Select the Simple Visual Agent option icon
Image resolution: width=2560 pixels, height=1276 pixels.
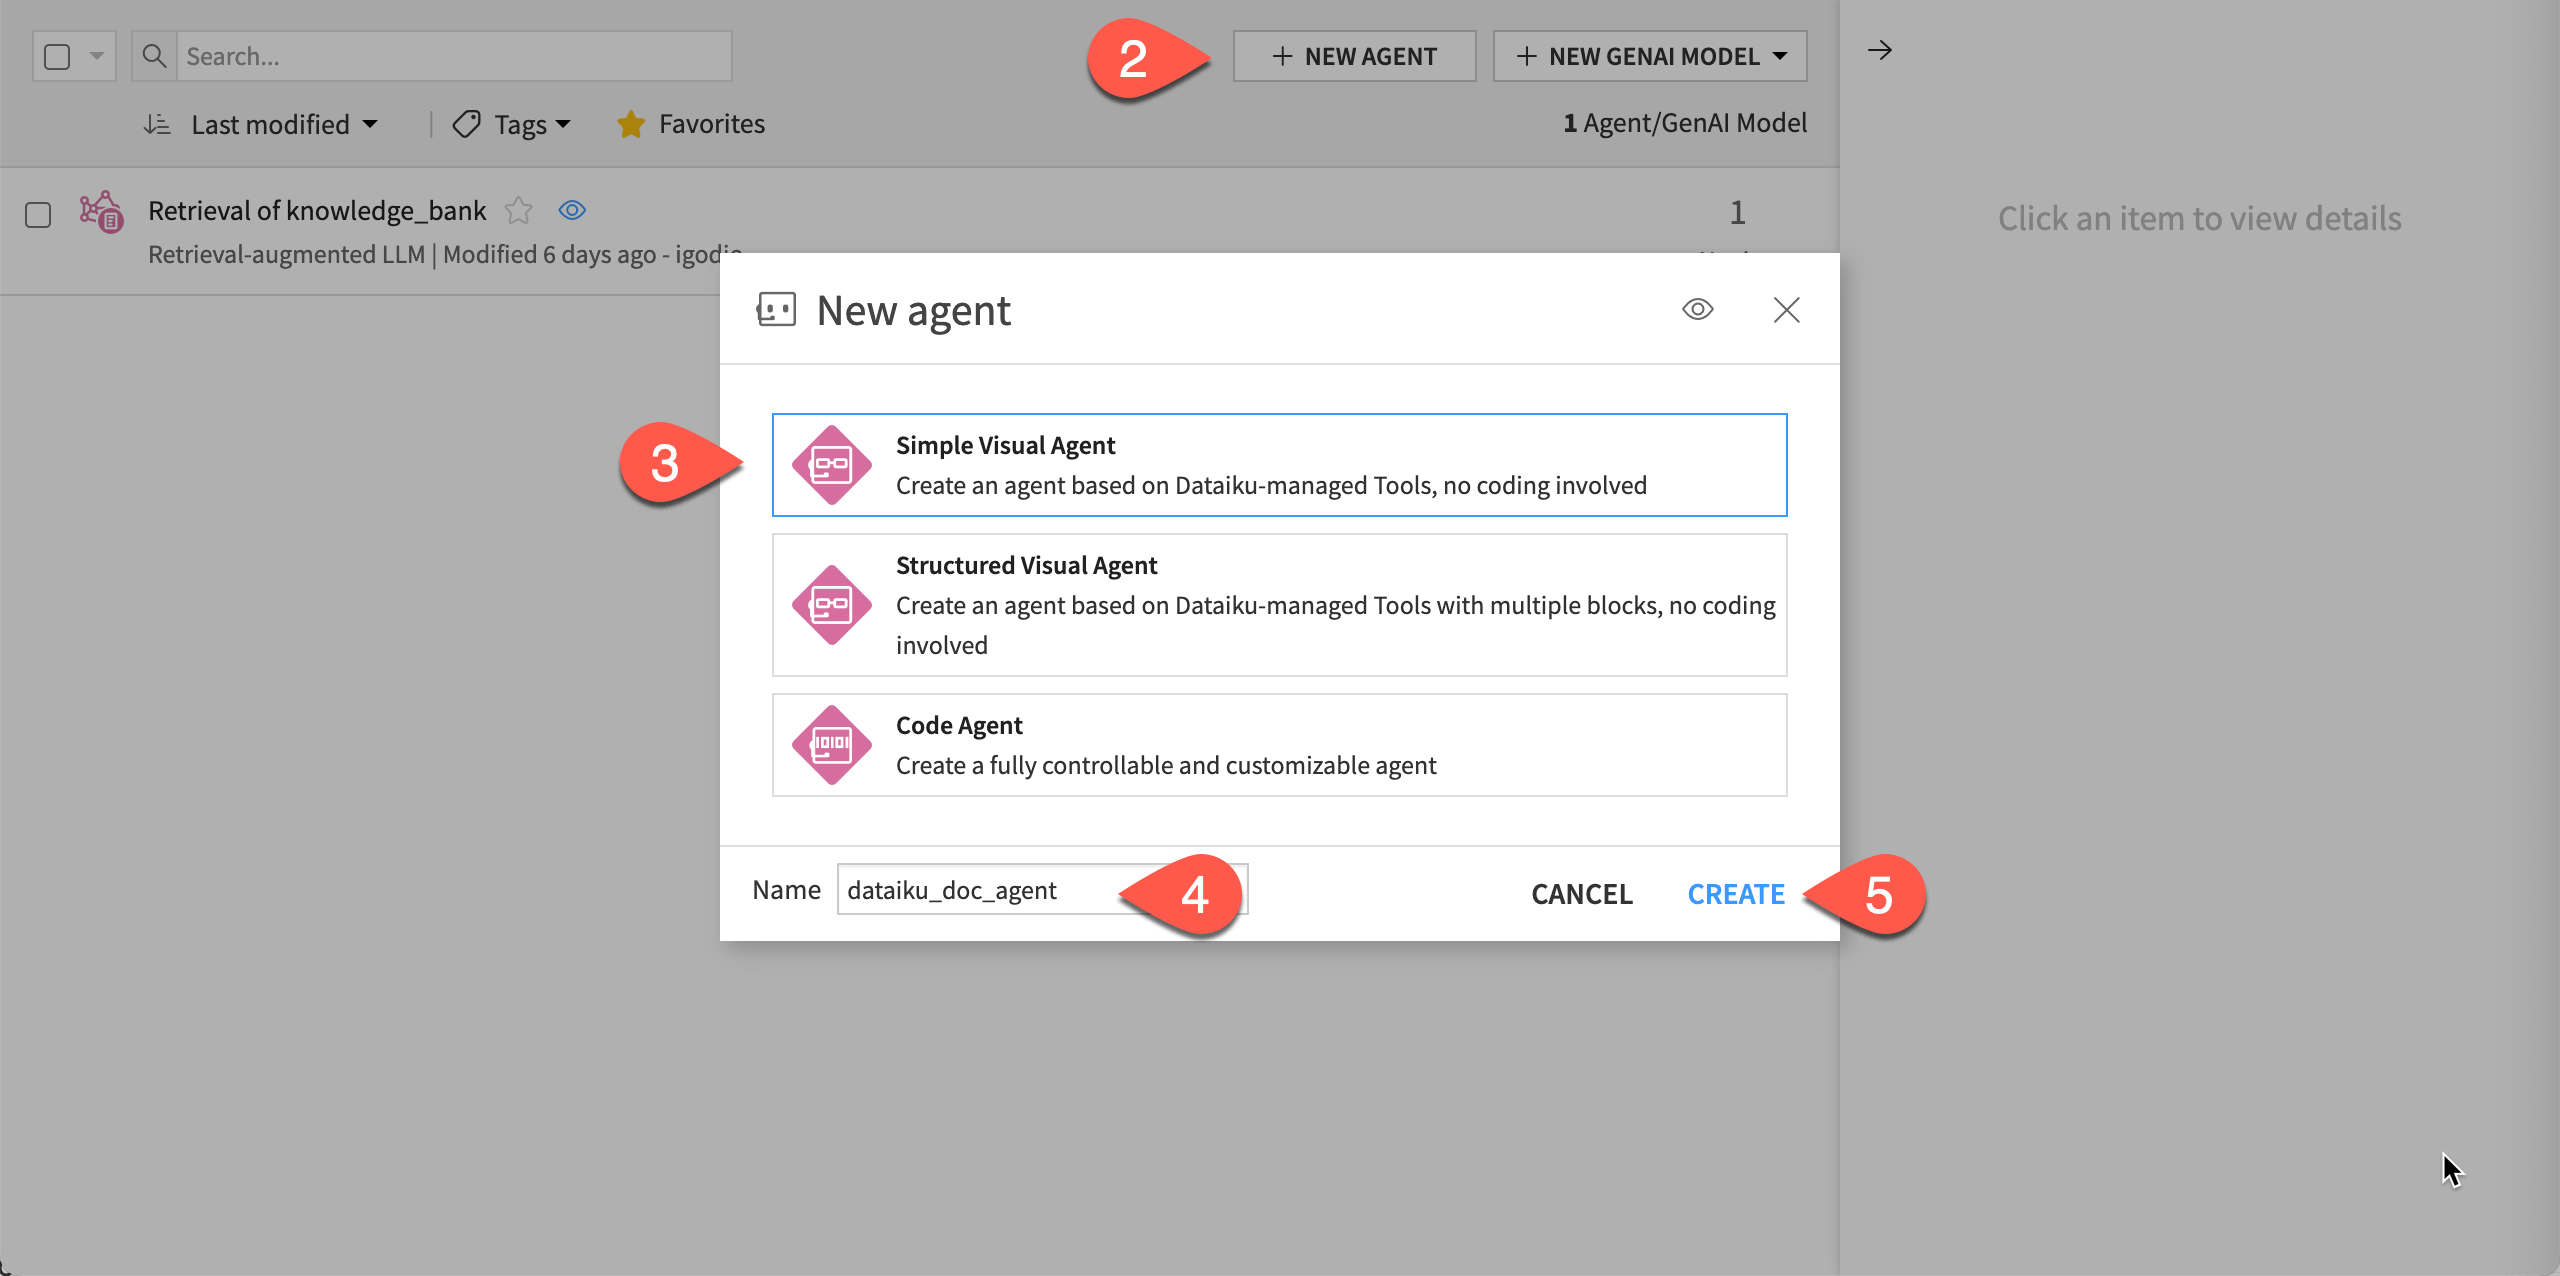click(831, 464)
